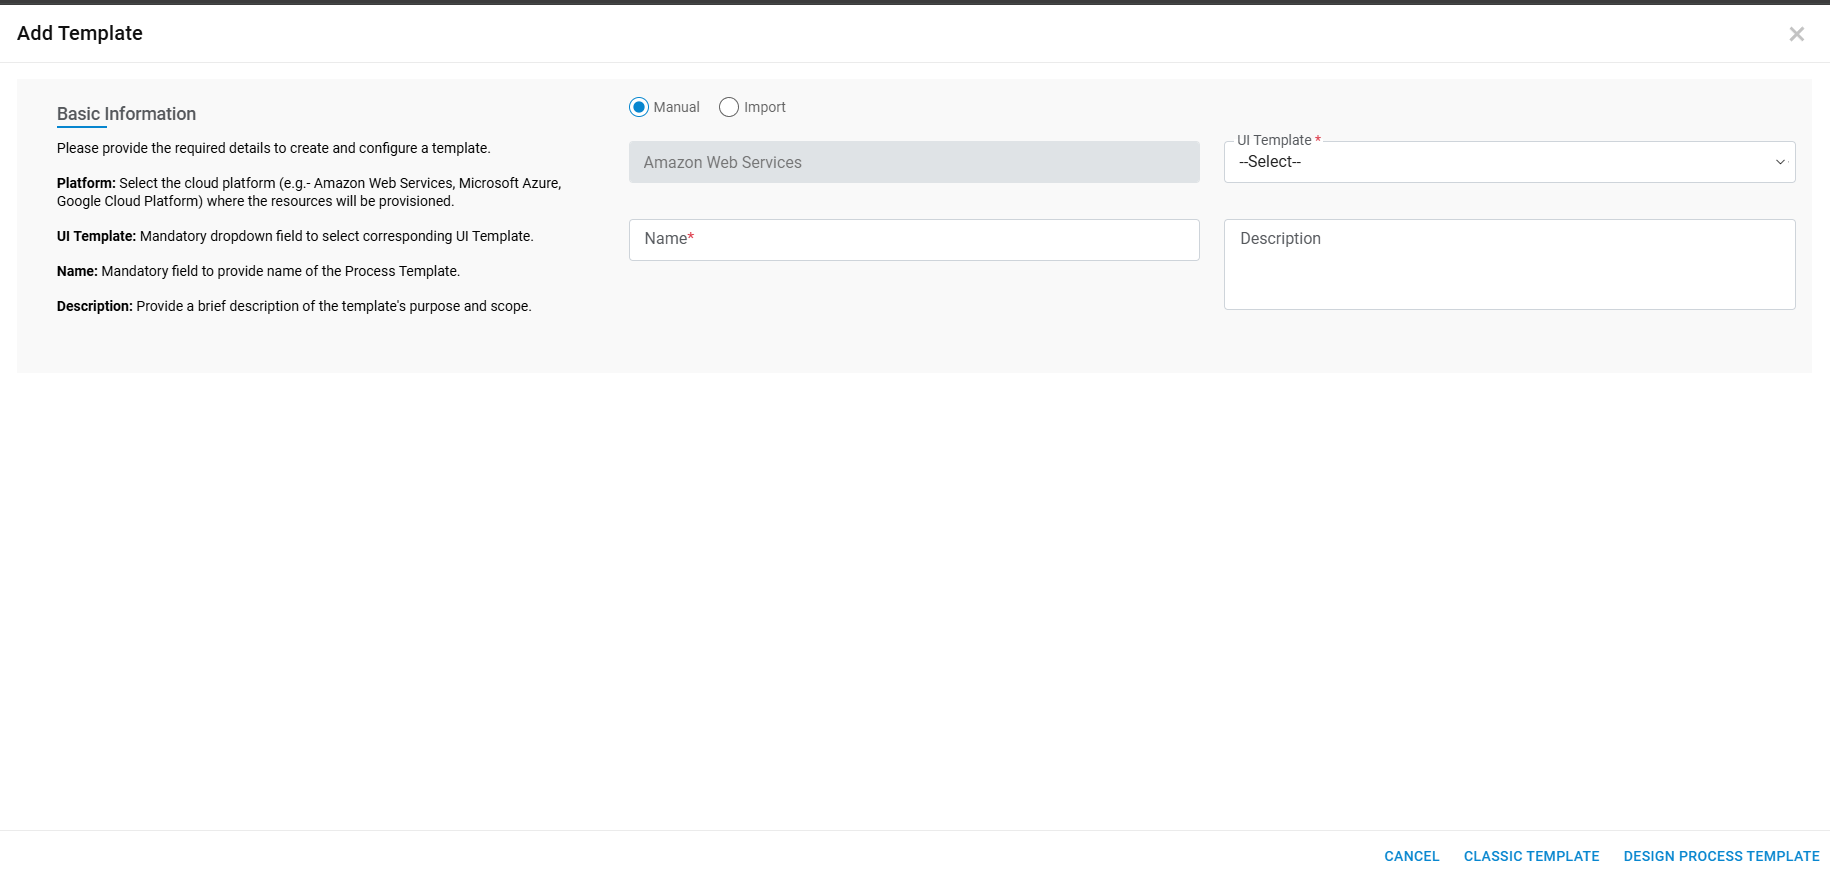Click the Import option label text

[764, 107]
